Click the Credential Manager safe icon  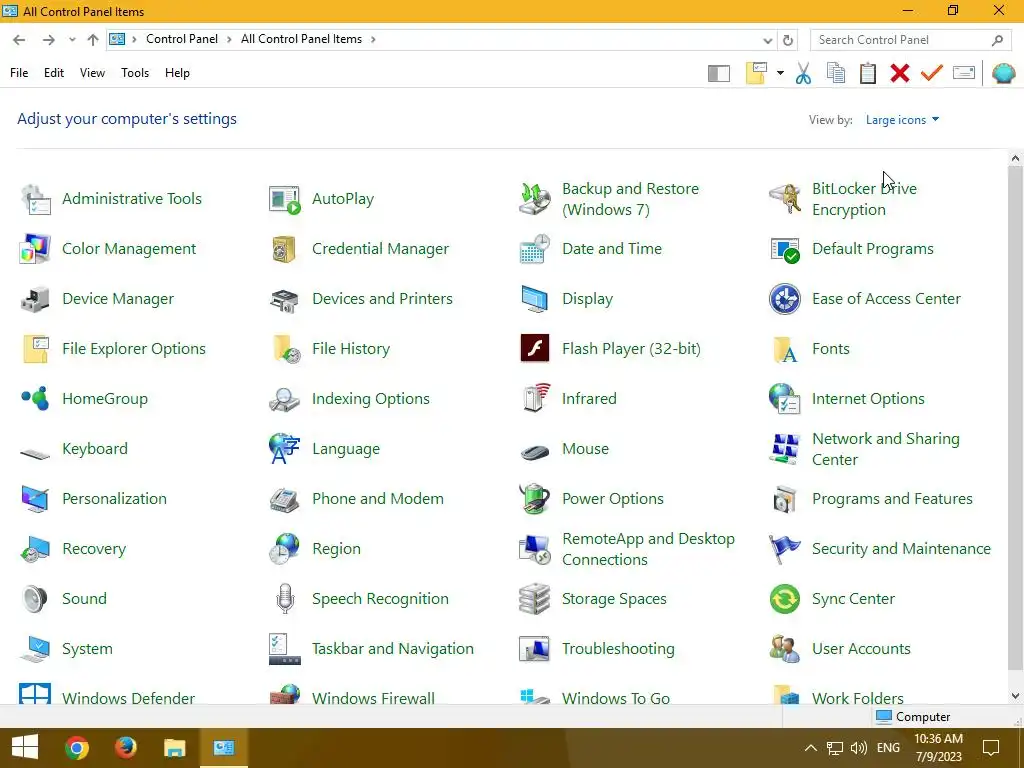(285, 249)
